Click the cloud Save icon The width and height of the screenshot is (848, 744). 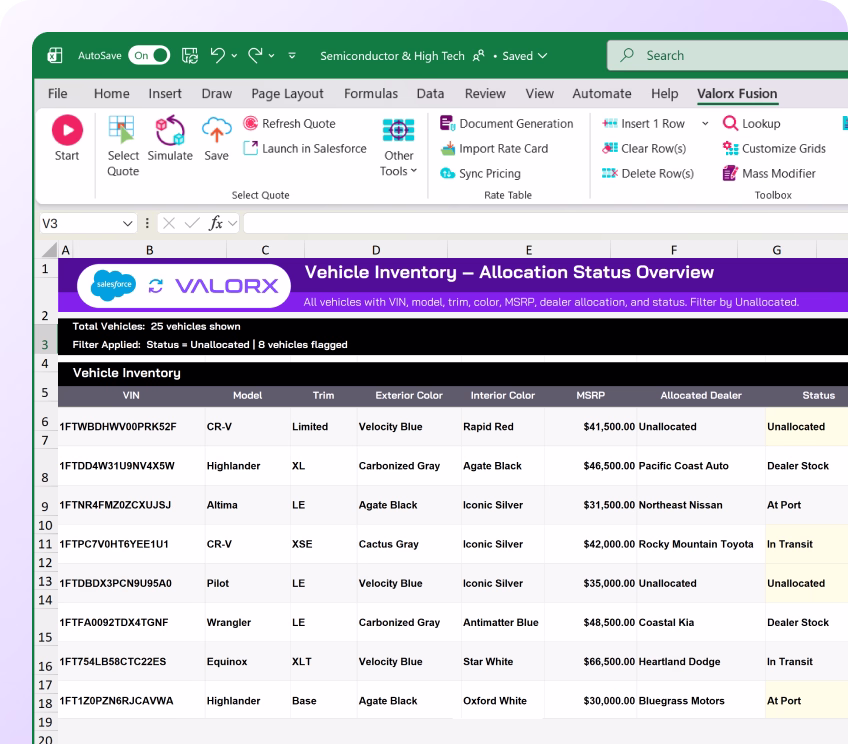click(216, 130)
